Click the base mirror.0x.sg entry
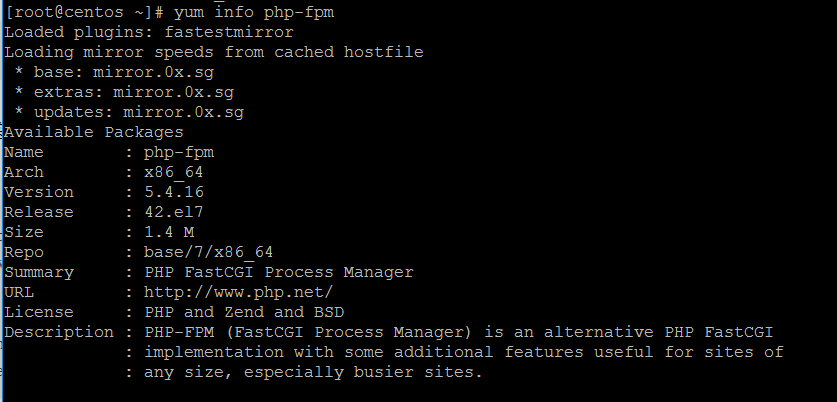837x402 pixels. (x=114, y=72)
